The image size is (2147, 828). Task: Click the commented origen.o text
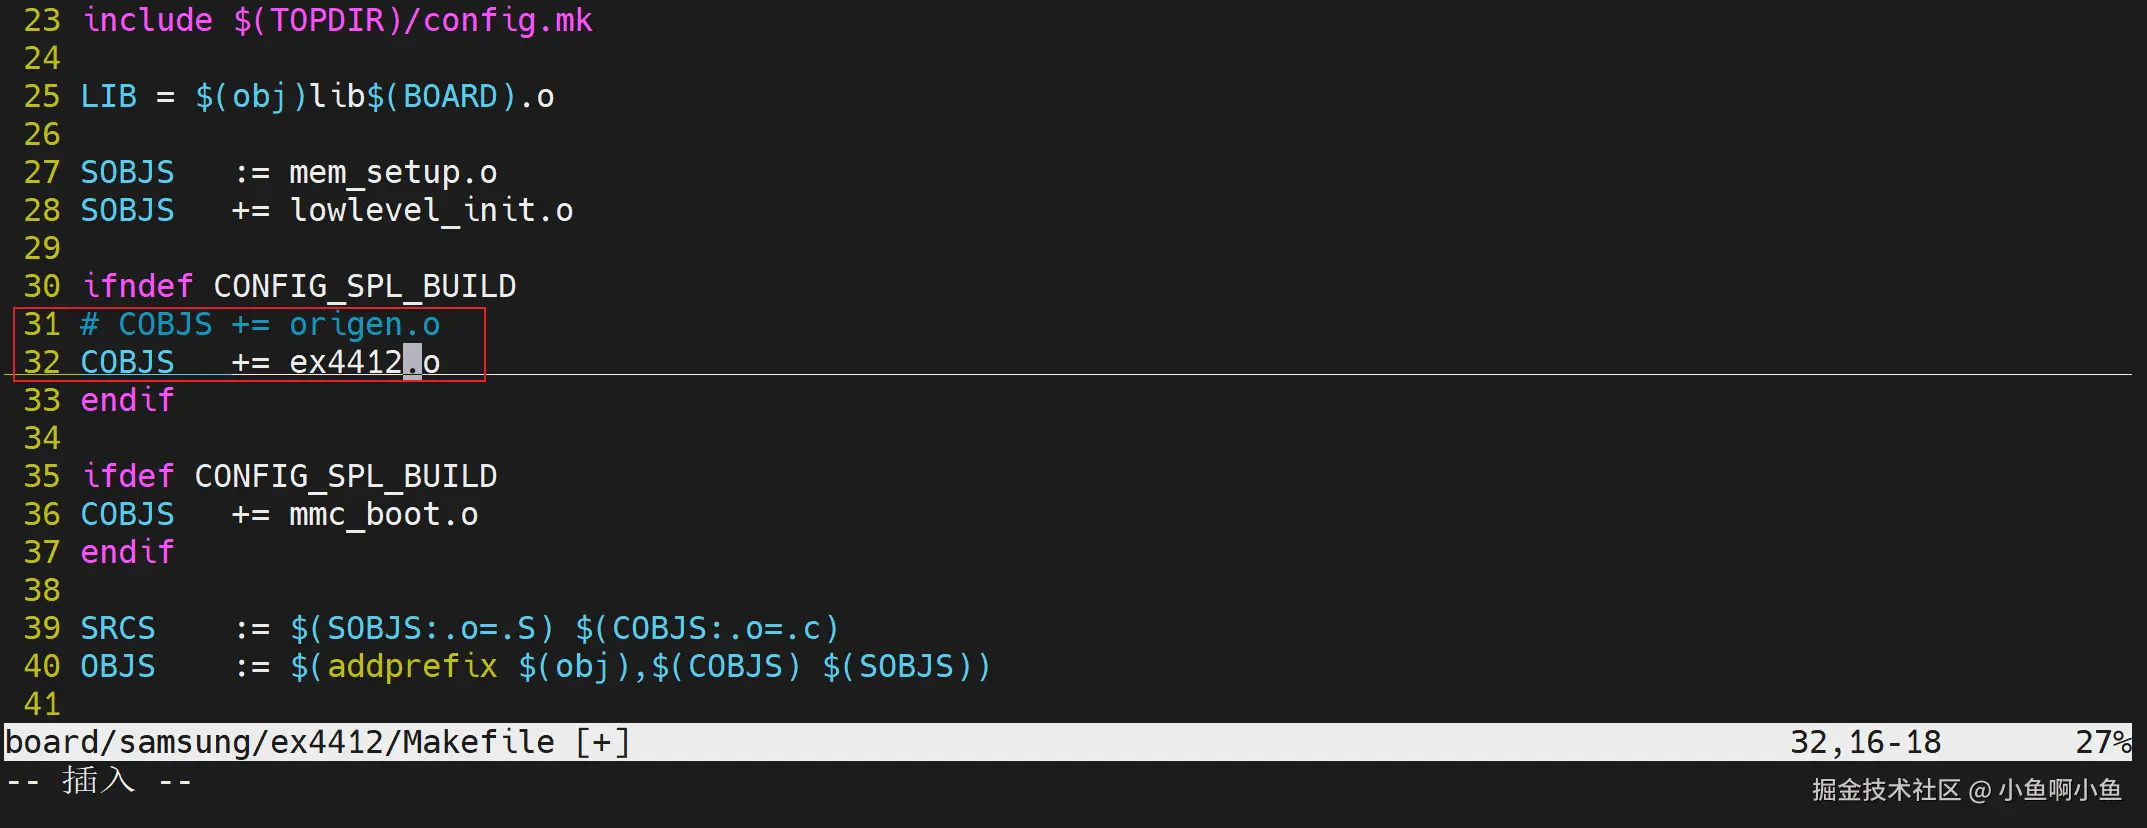coord(364,324)
